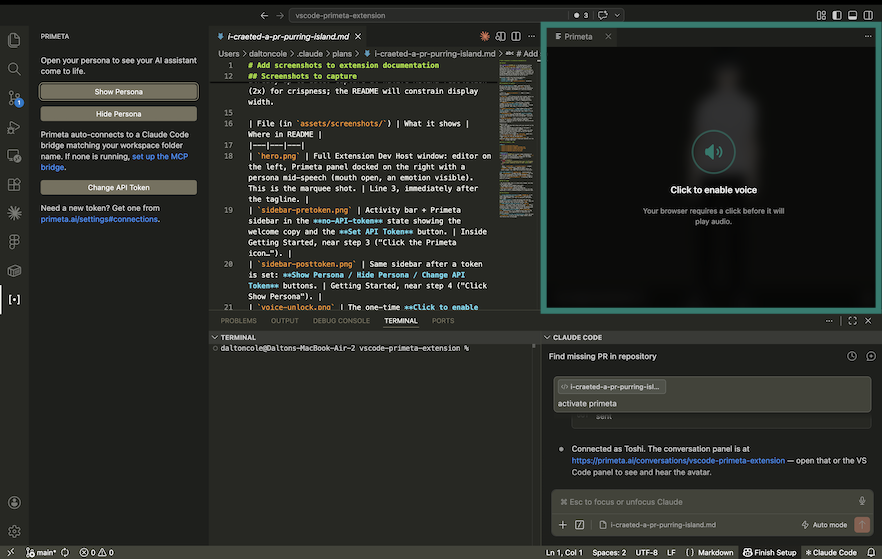
Task: Select the 'plans' breadcrumb segment
Action: (341, 53)
